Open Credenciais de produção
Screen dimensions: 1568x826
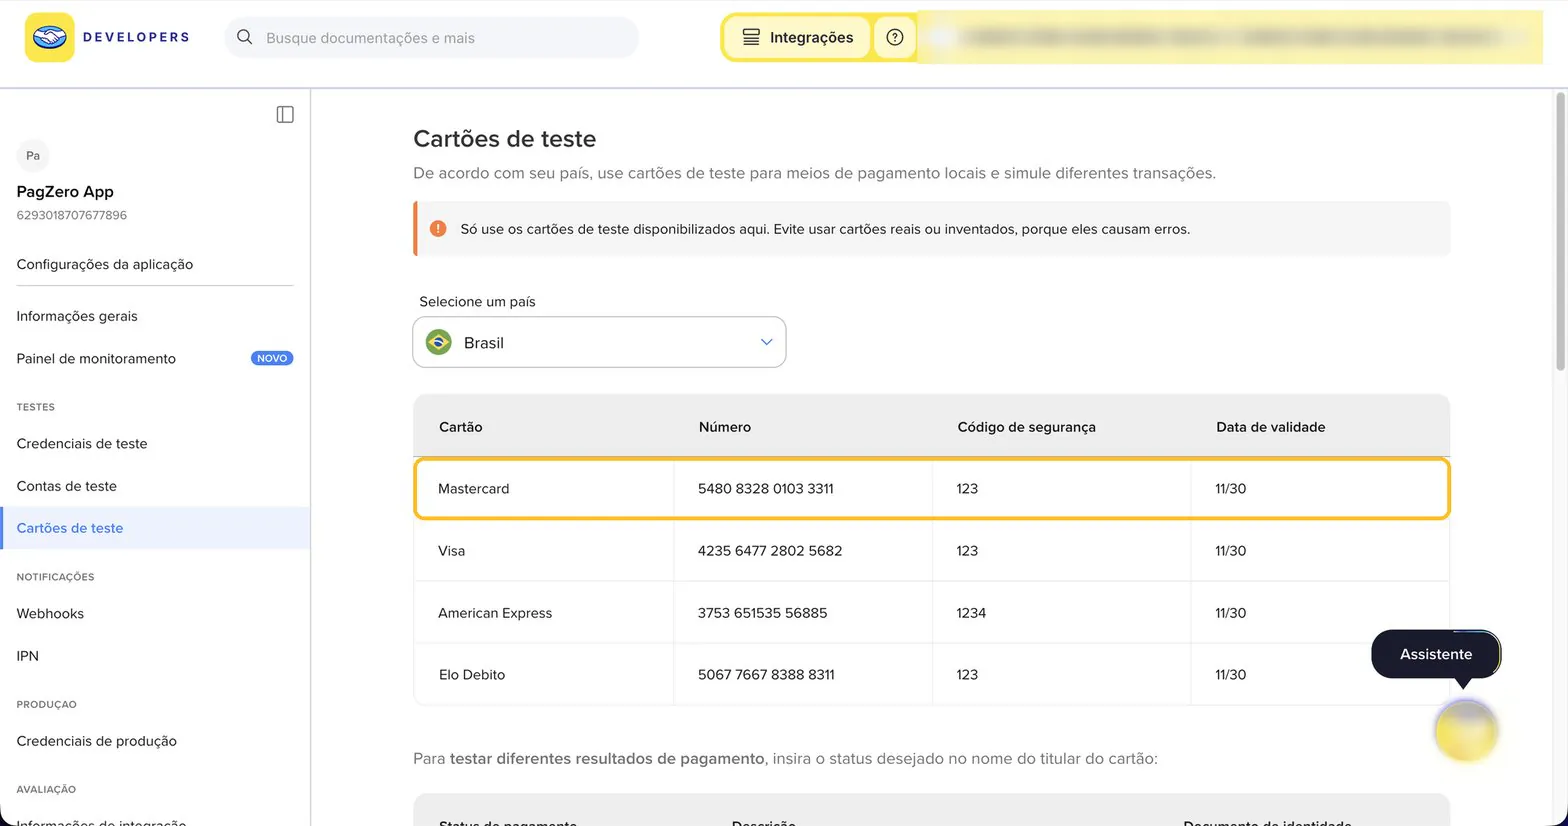click(97, 741)
